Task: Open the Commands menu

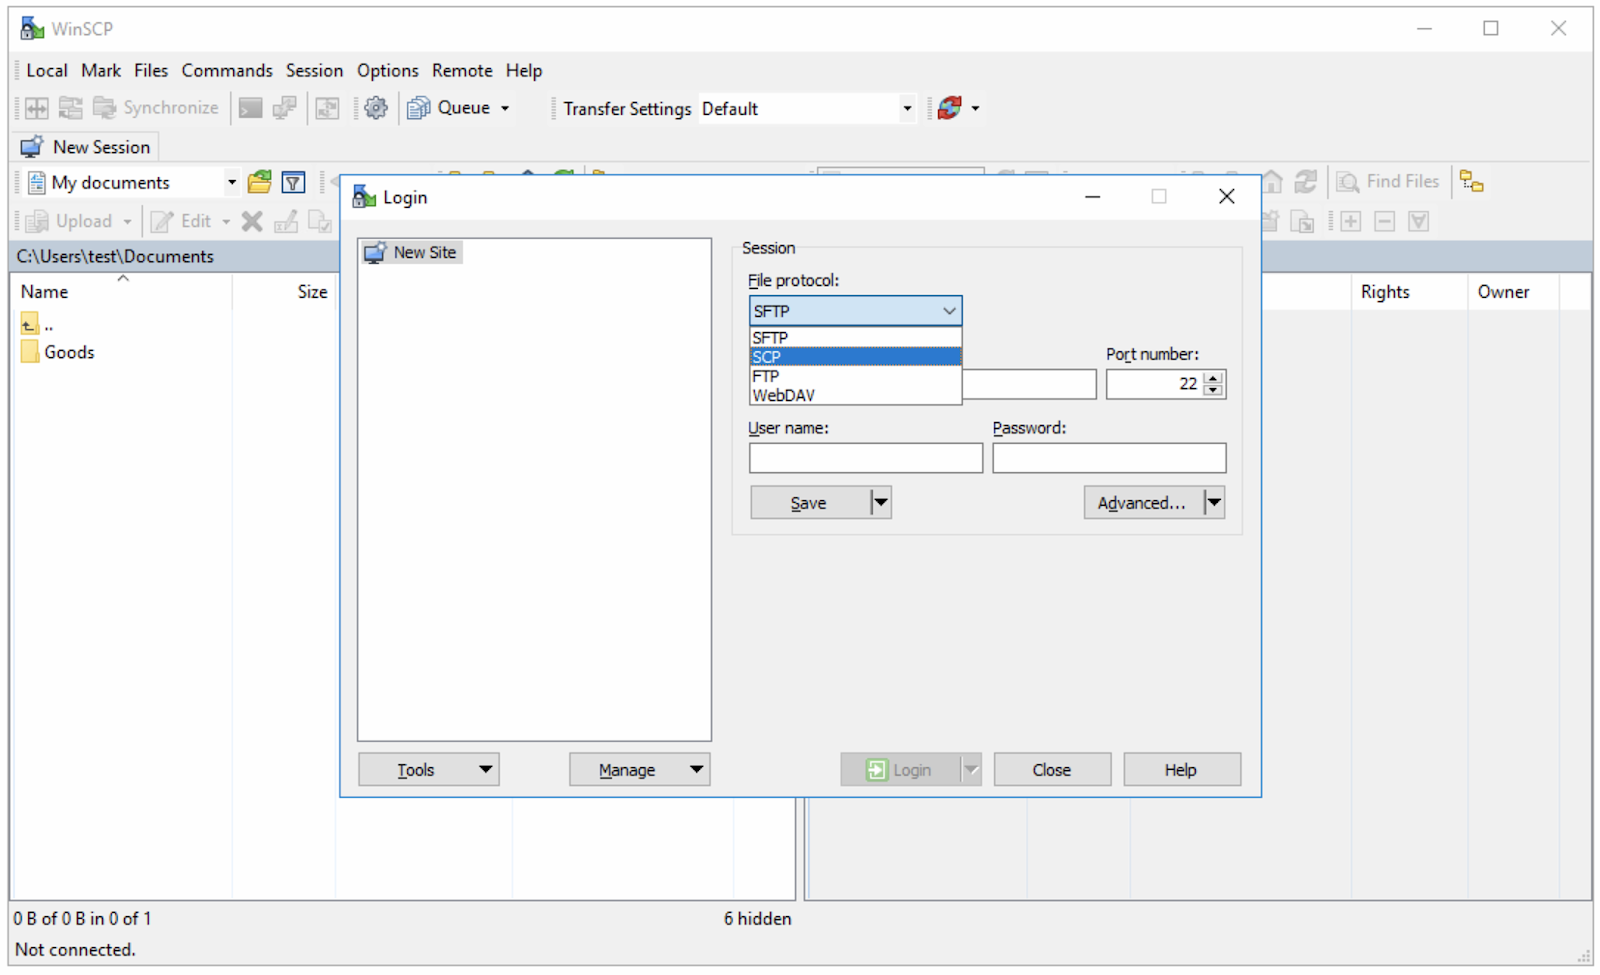Action: click(x=227, y=70)
